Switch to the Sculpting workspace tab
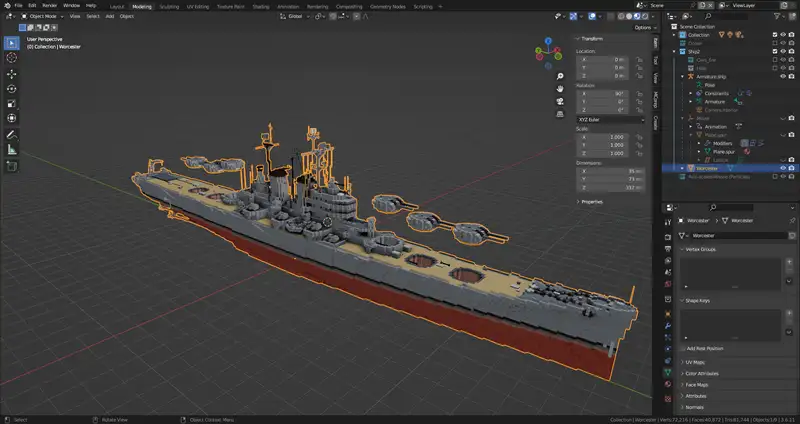This screenshot has width=800, height=424. click(169, 7)
